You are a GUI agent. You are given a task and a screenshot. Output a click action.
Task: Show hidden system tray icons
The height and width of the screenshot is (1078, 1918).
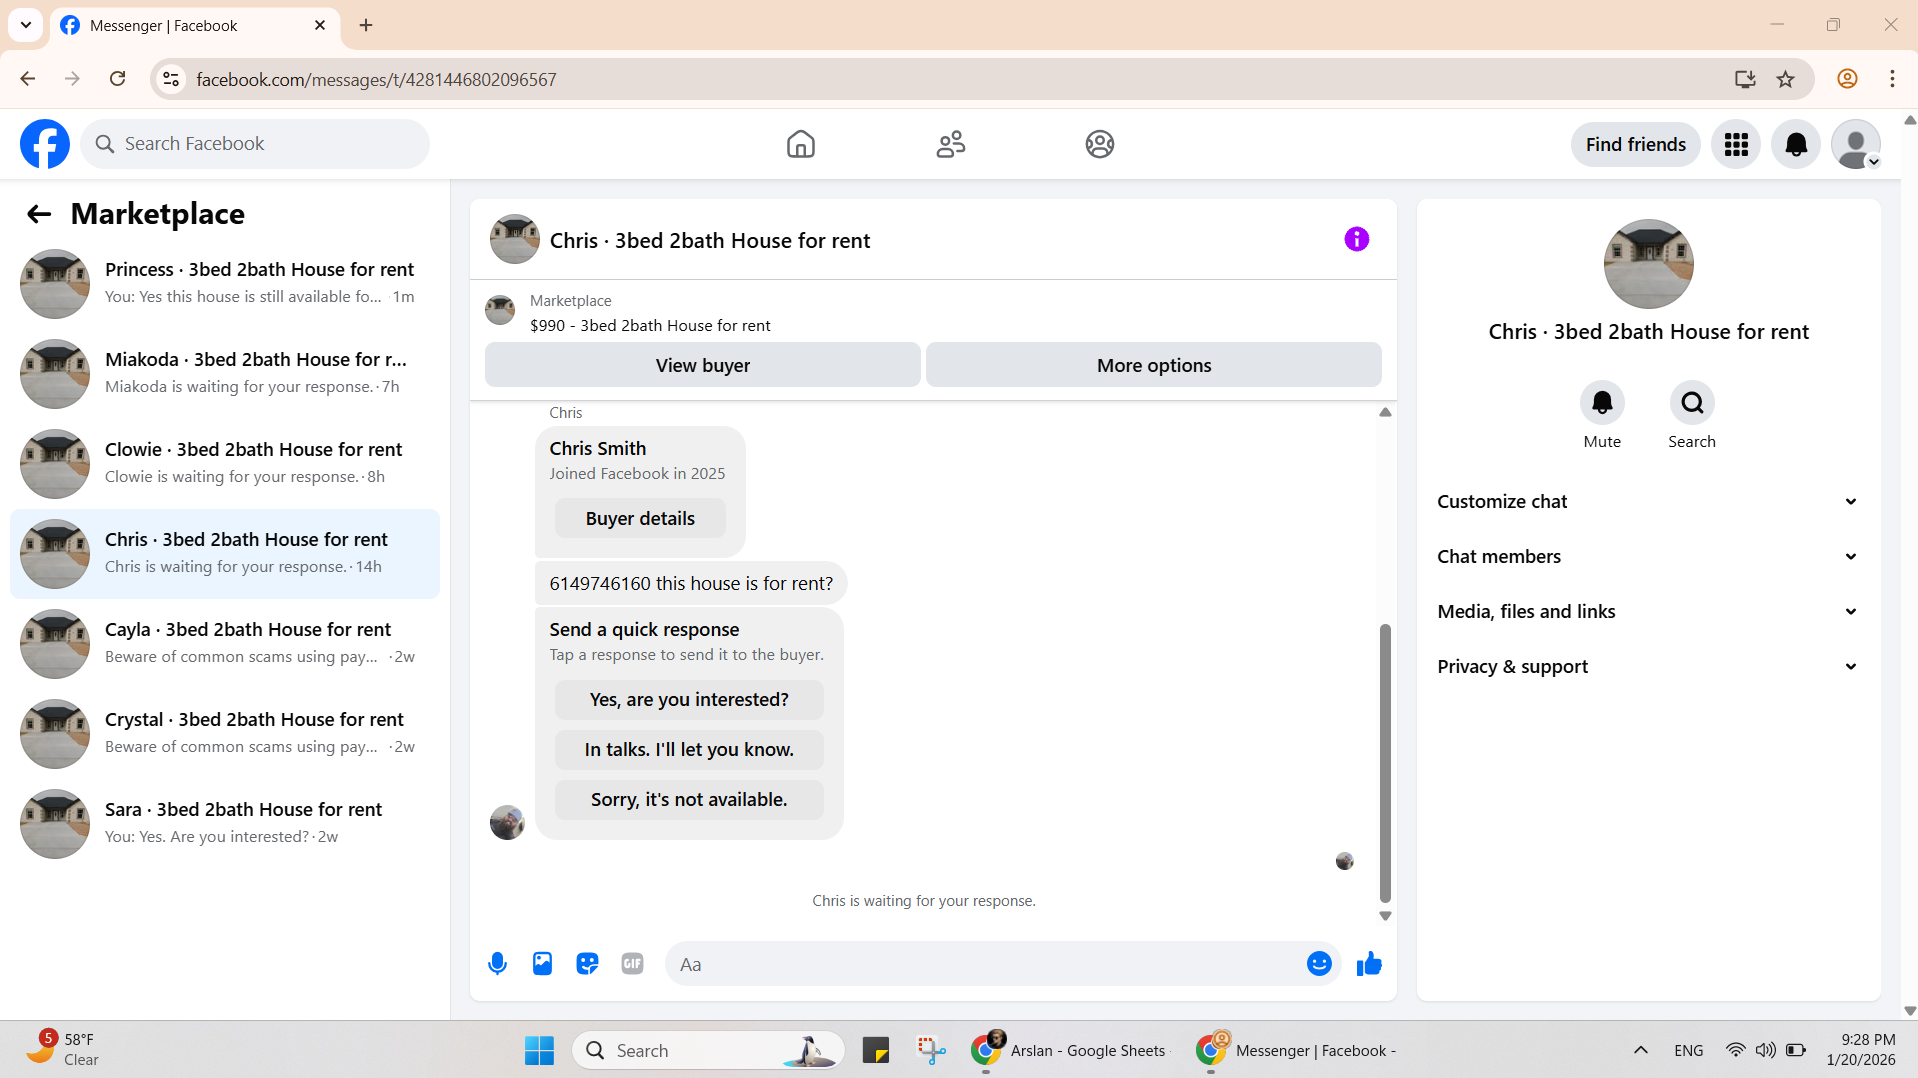[1641, 1050]
